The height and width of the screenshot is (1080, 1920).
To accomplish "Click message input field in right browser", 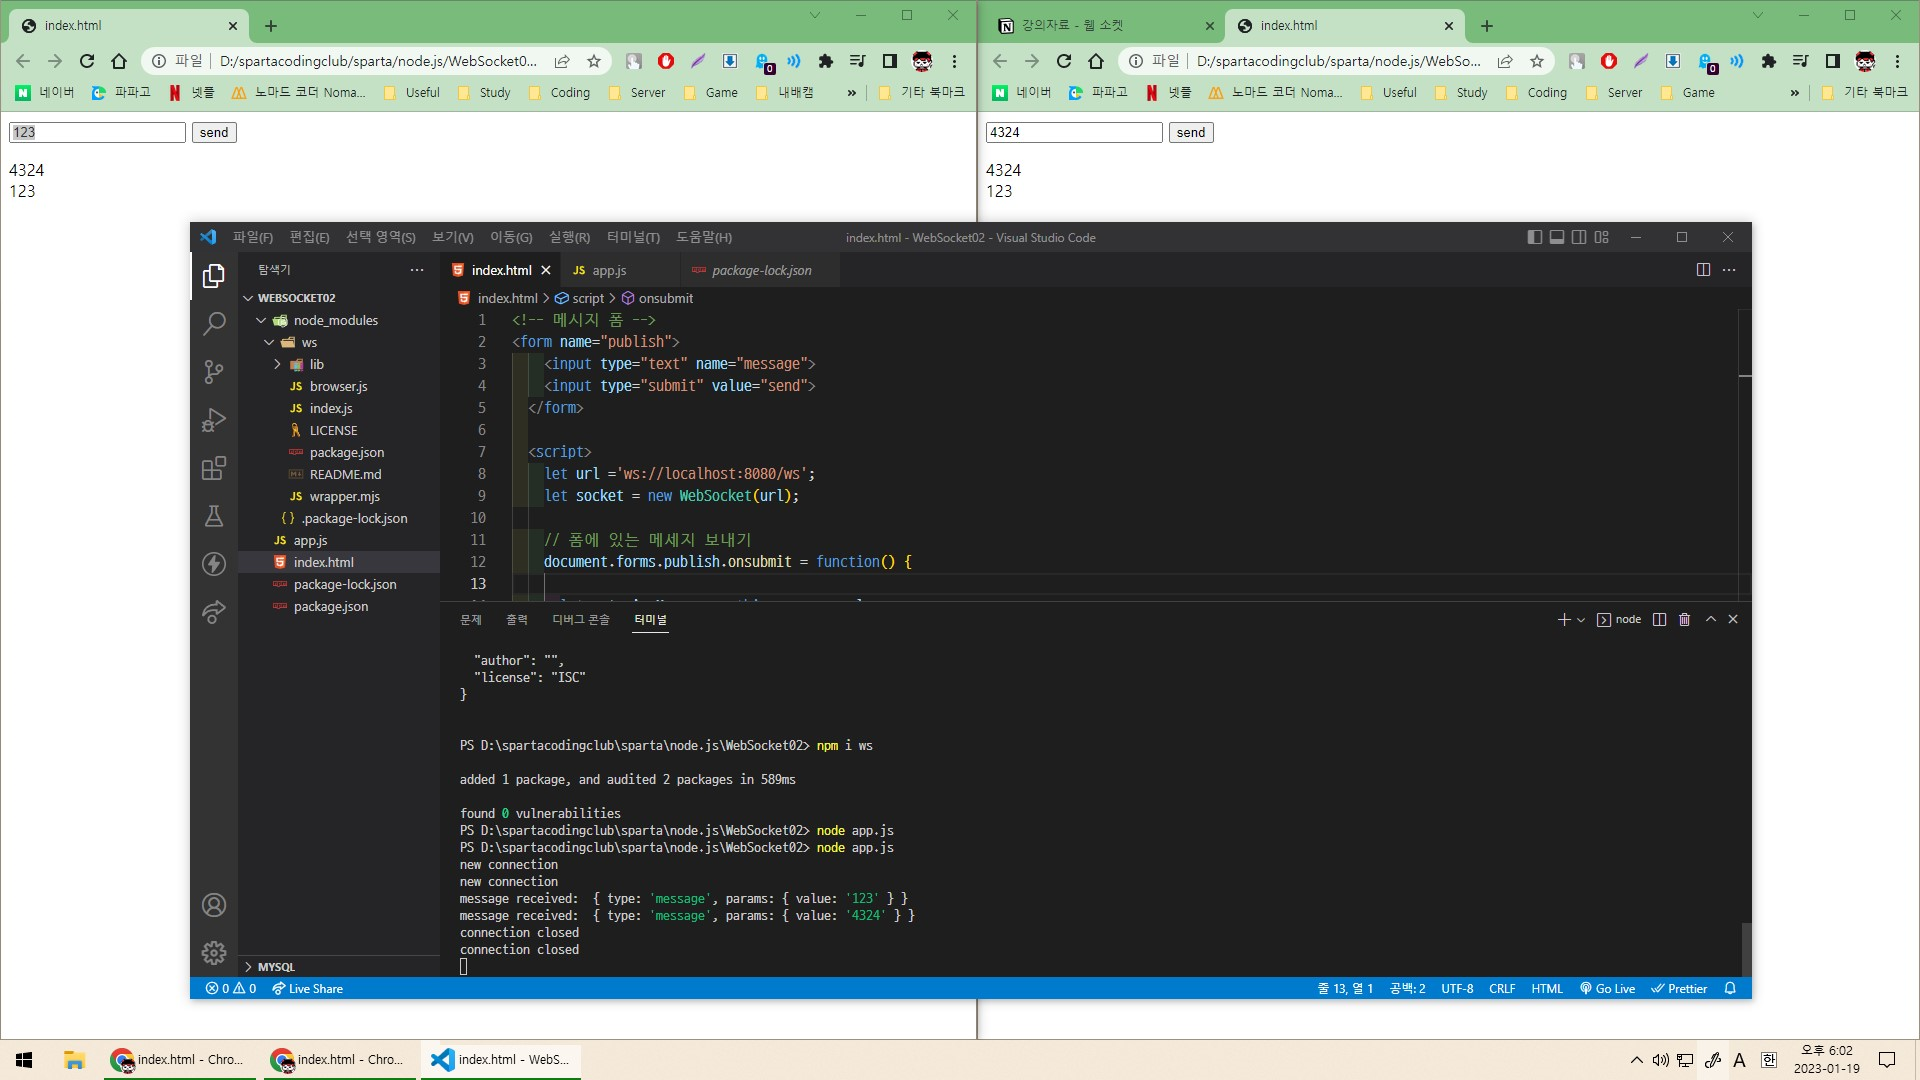I will 1074,132.
